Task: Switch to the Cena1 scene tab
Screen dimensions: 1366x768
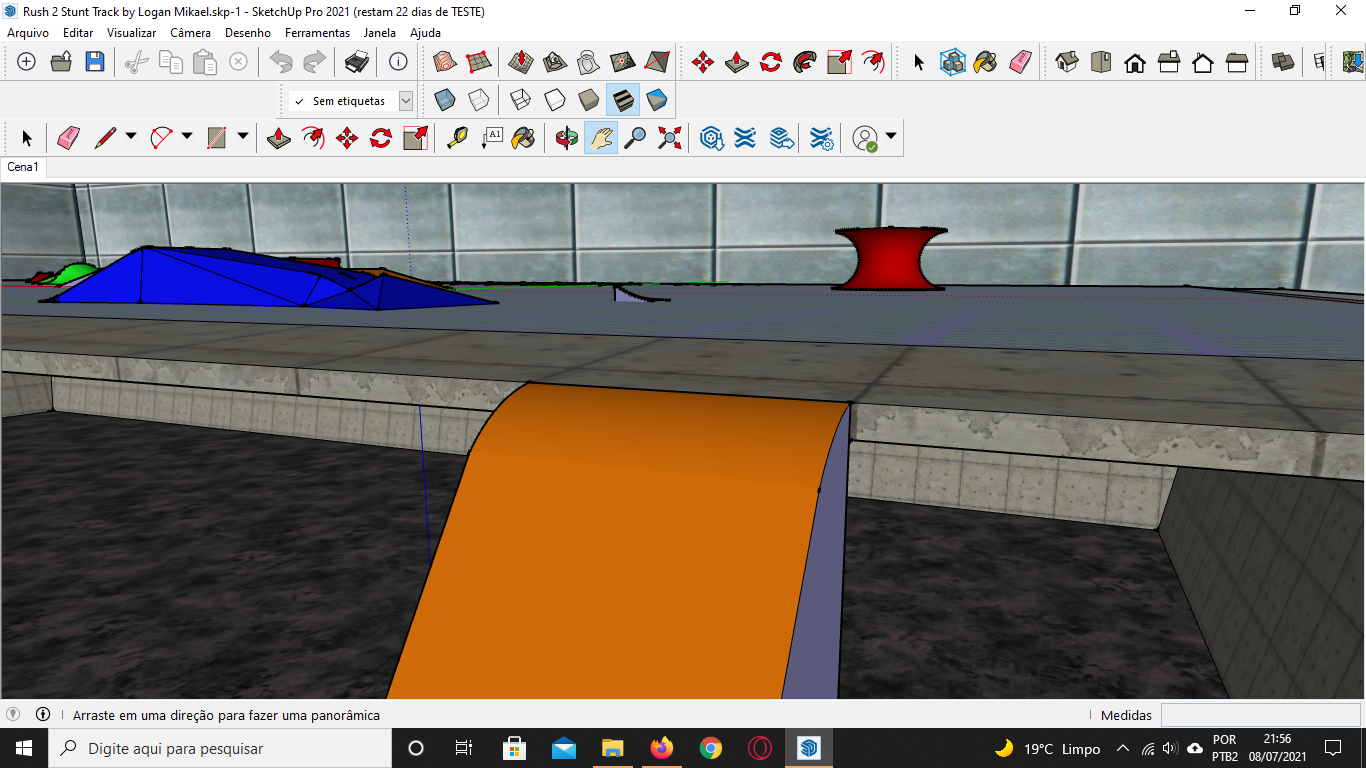Action: 23,167
